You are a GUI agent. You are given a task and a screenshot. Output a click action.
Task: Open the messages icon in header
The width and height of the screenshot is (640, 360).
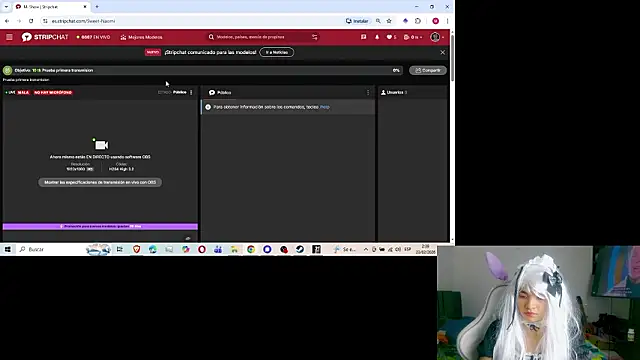pyautogui.click(x=363, y=37)
